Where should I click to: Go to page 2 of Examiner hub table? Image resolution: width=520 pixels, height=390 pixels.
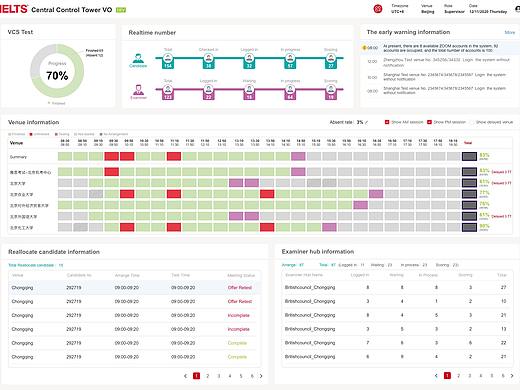tap(458, 376)
